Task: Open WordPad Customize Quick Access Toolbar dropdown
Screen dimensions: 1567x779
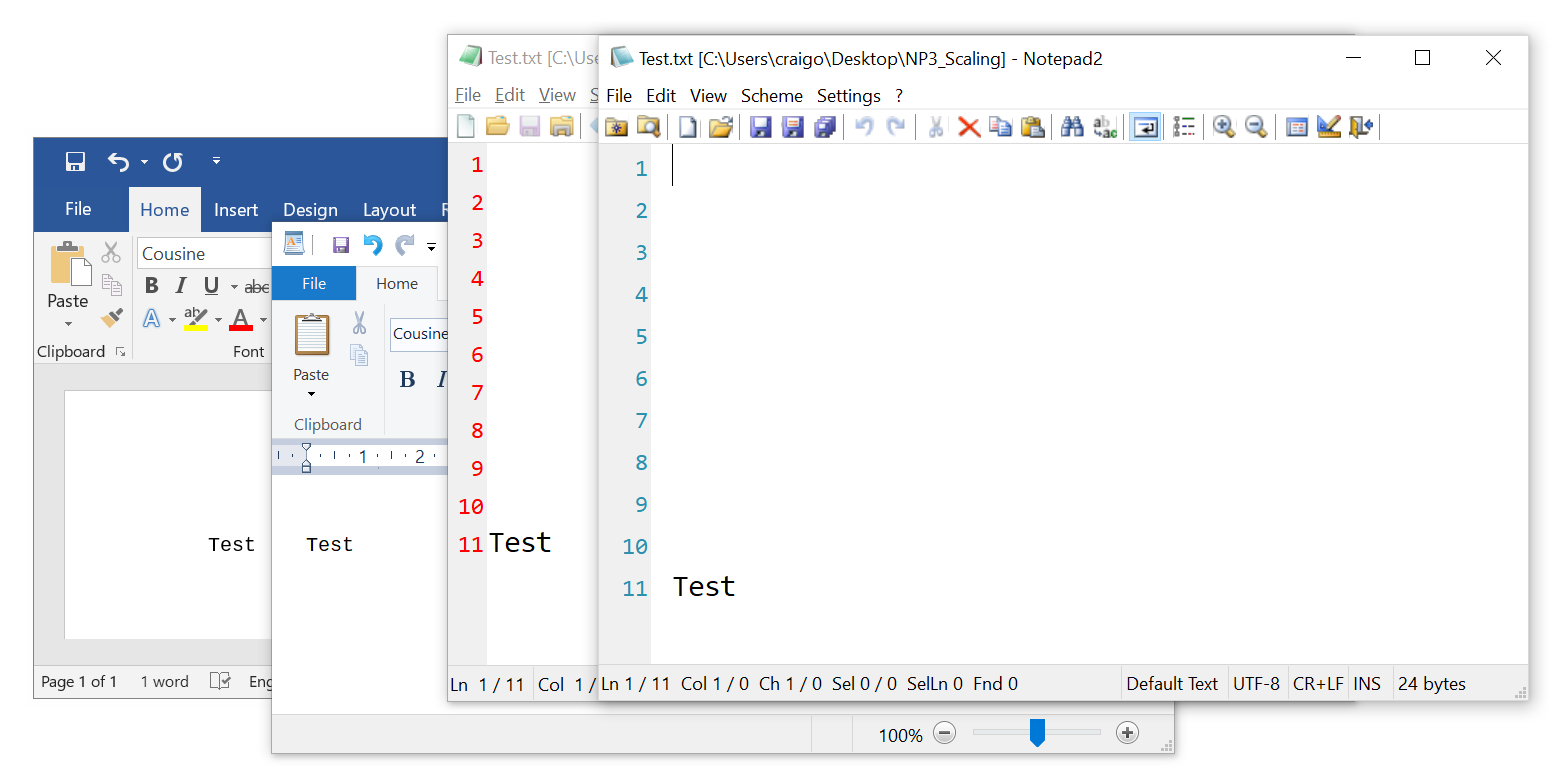Action: pyautogui.click(x=432, y=245)
